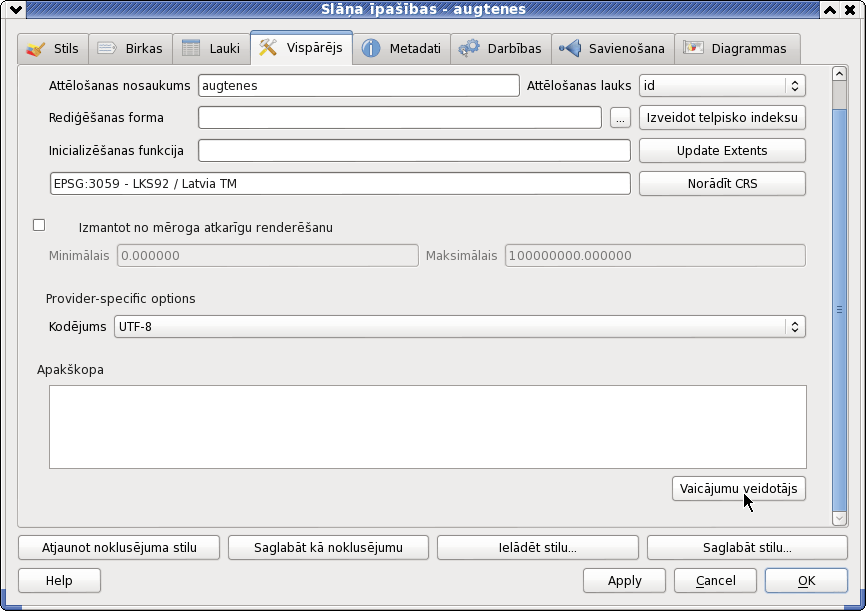Open the window menu in title bar

16,9
